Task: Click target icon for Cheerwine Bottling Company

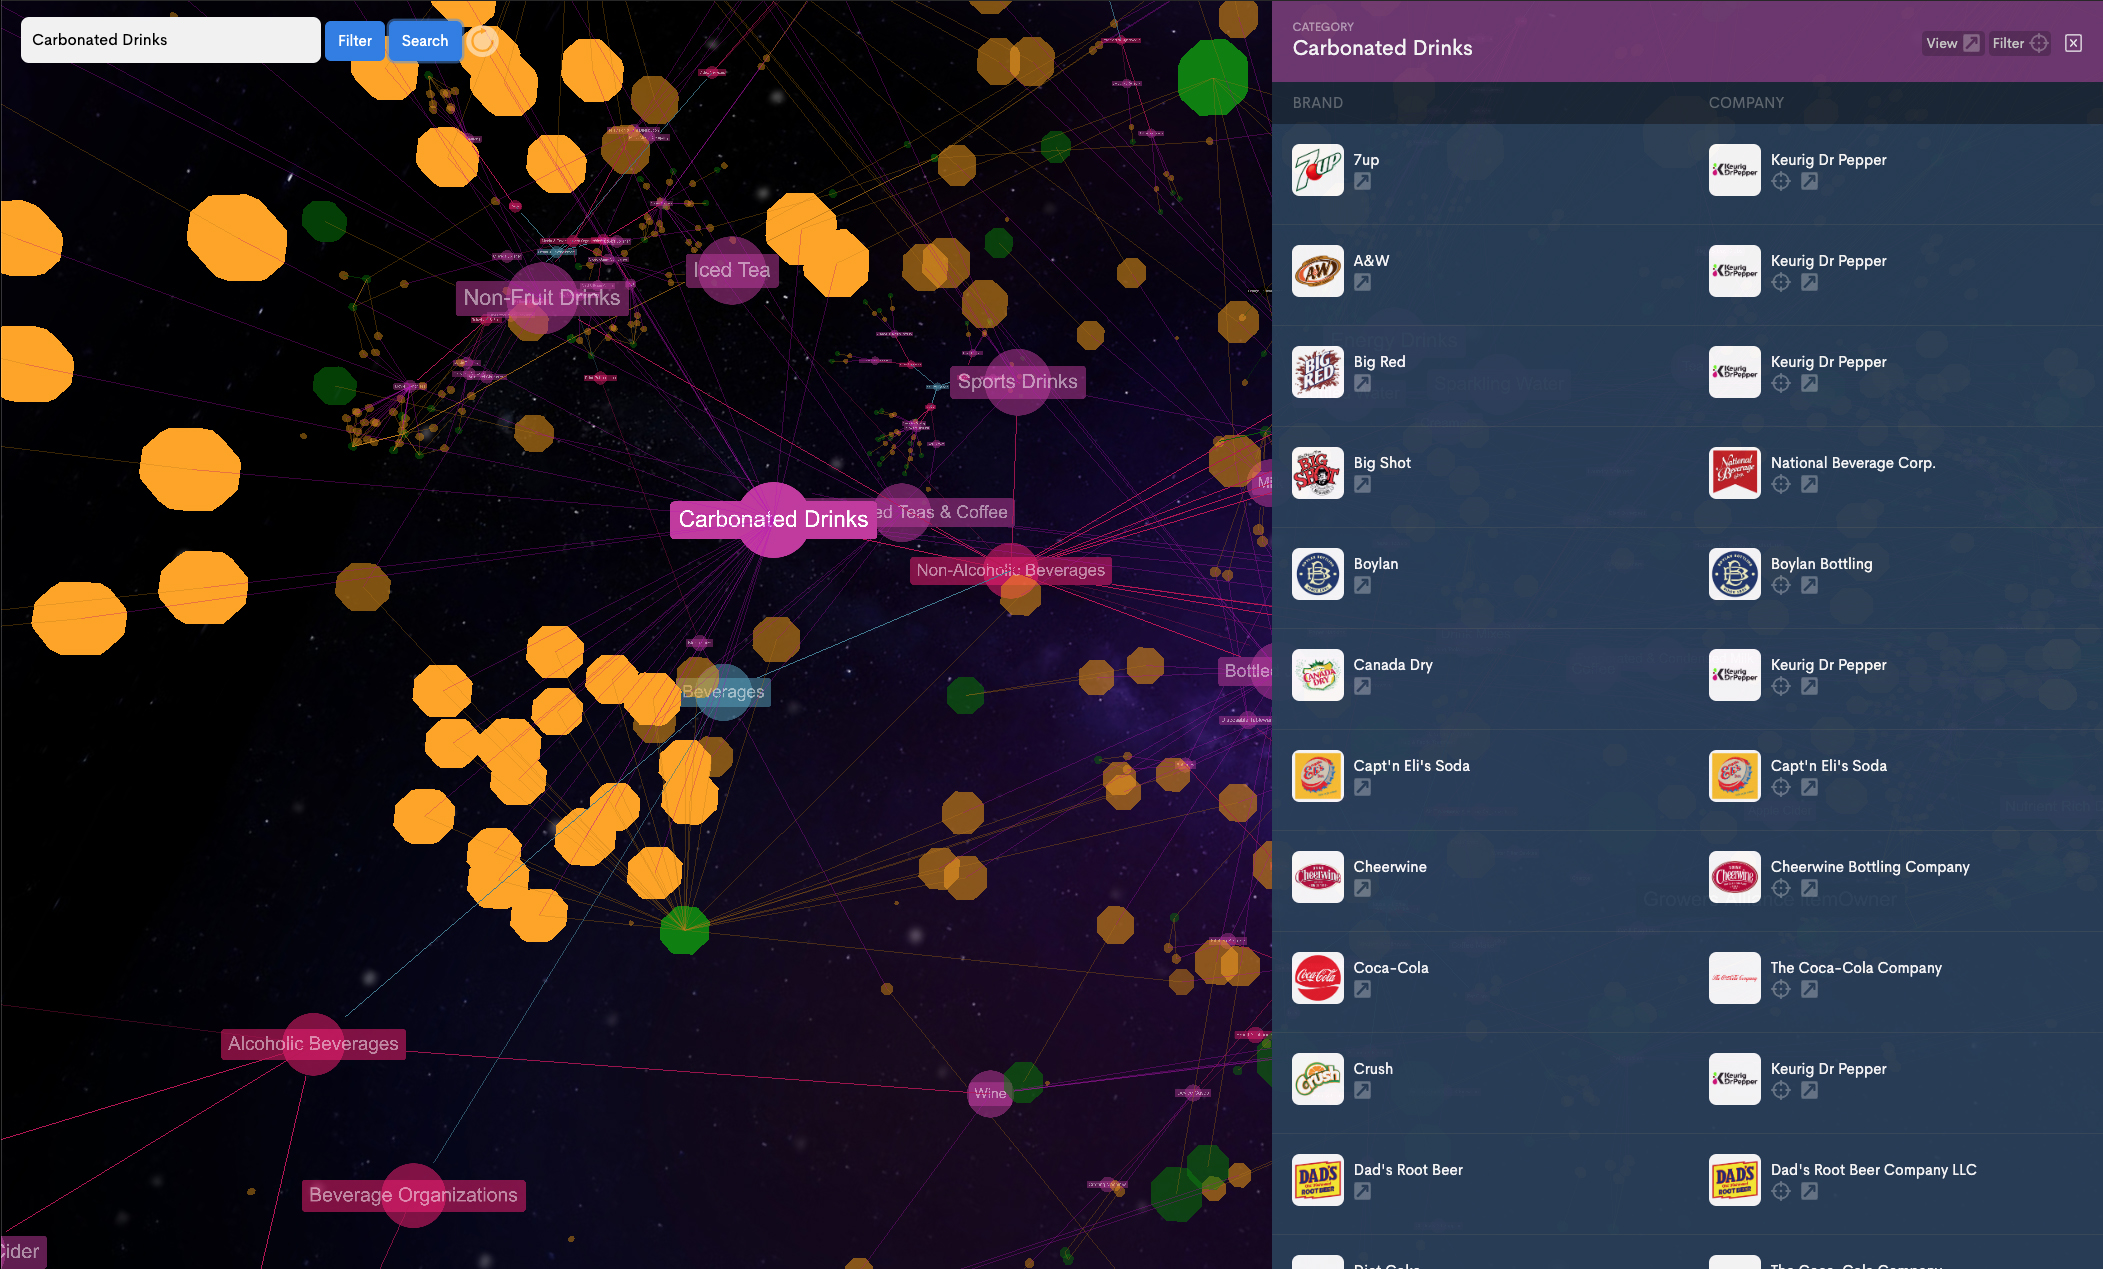Action: coord(1780,889)
